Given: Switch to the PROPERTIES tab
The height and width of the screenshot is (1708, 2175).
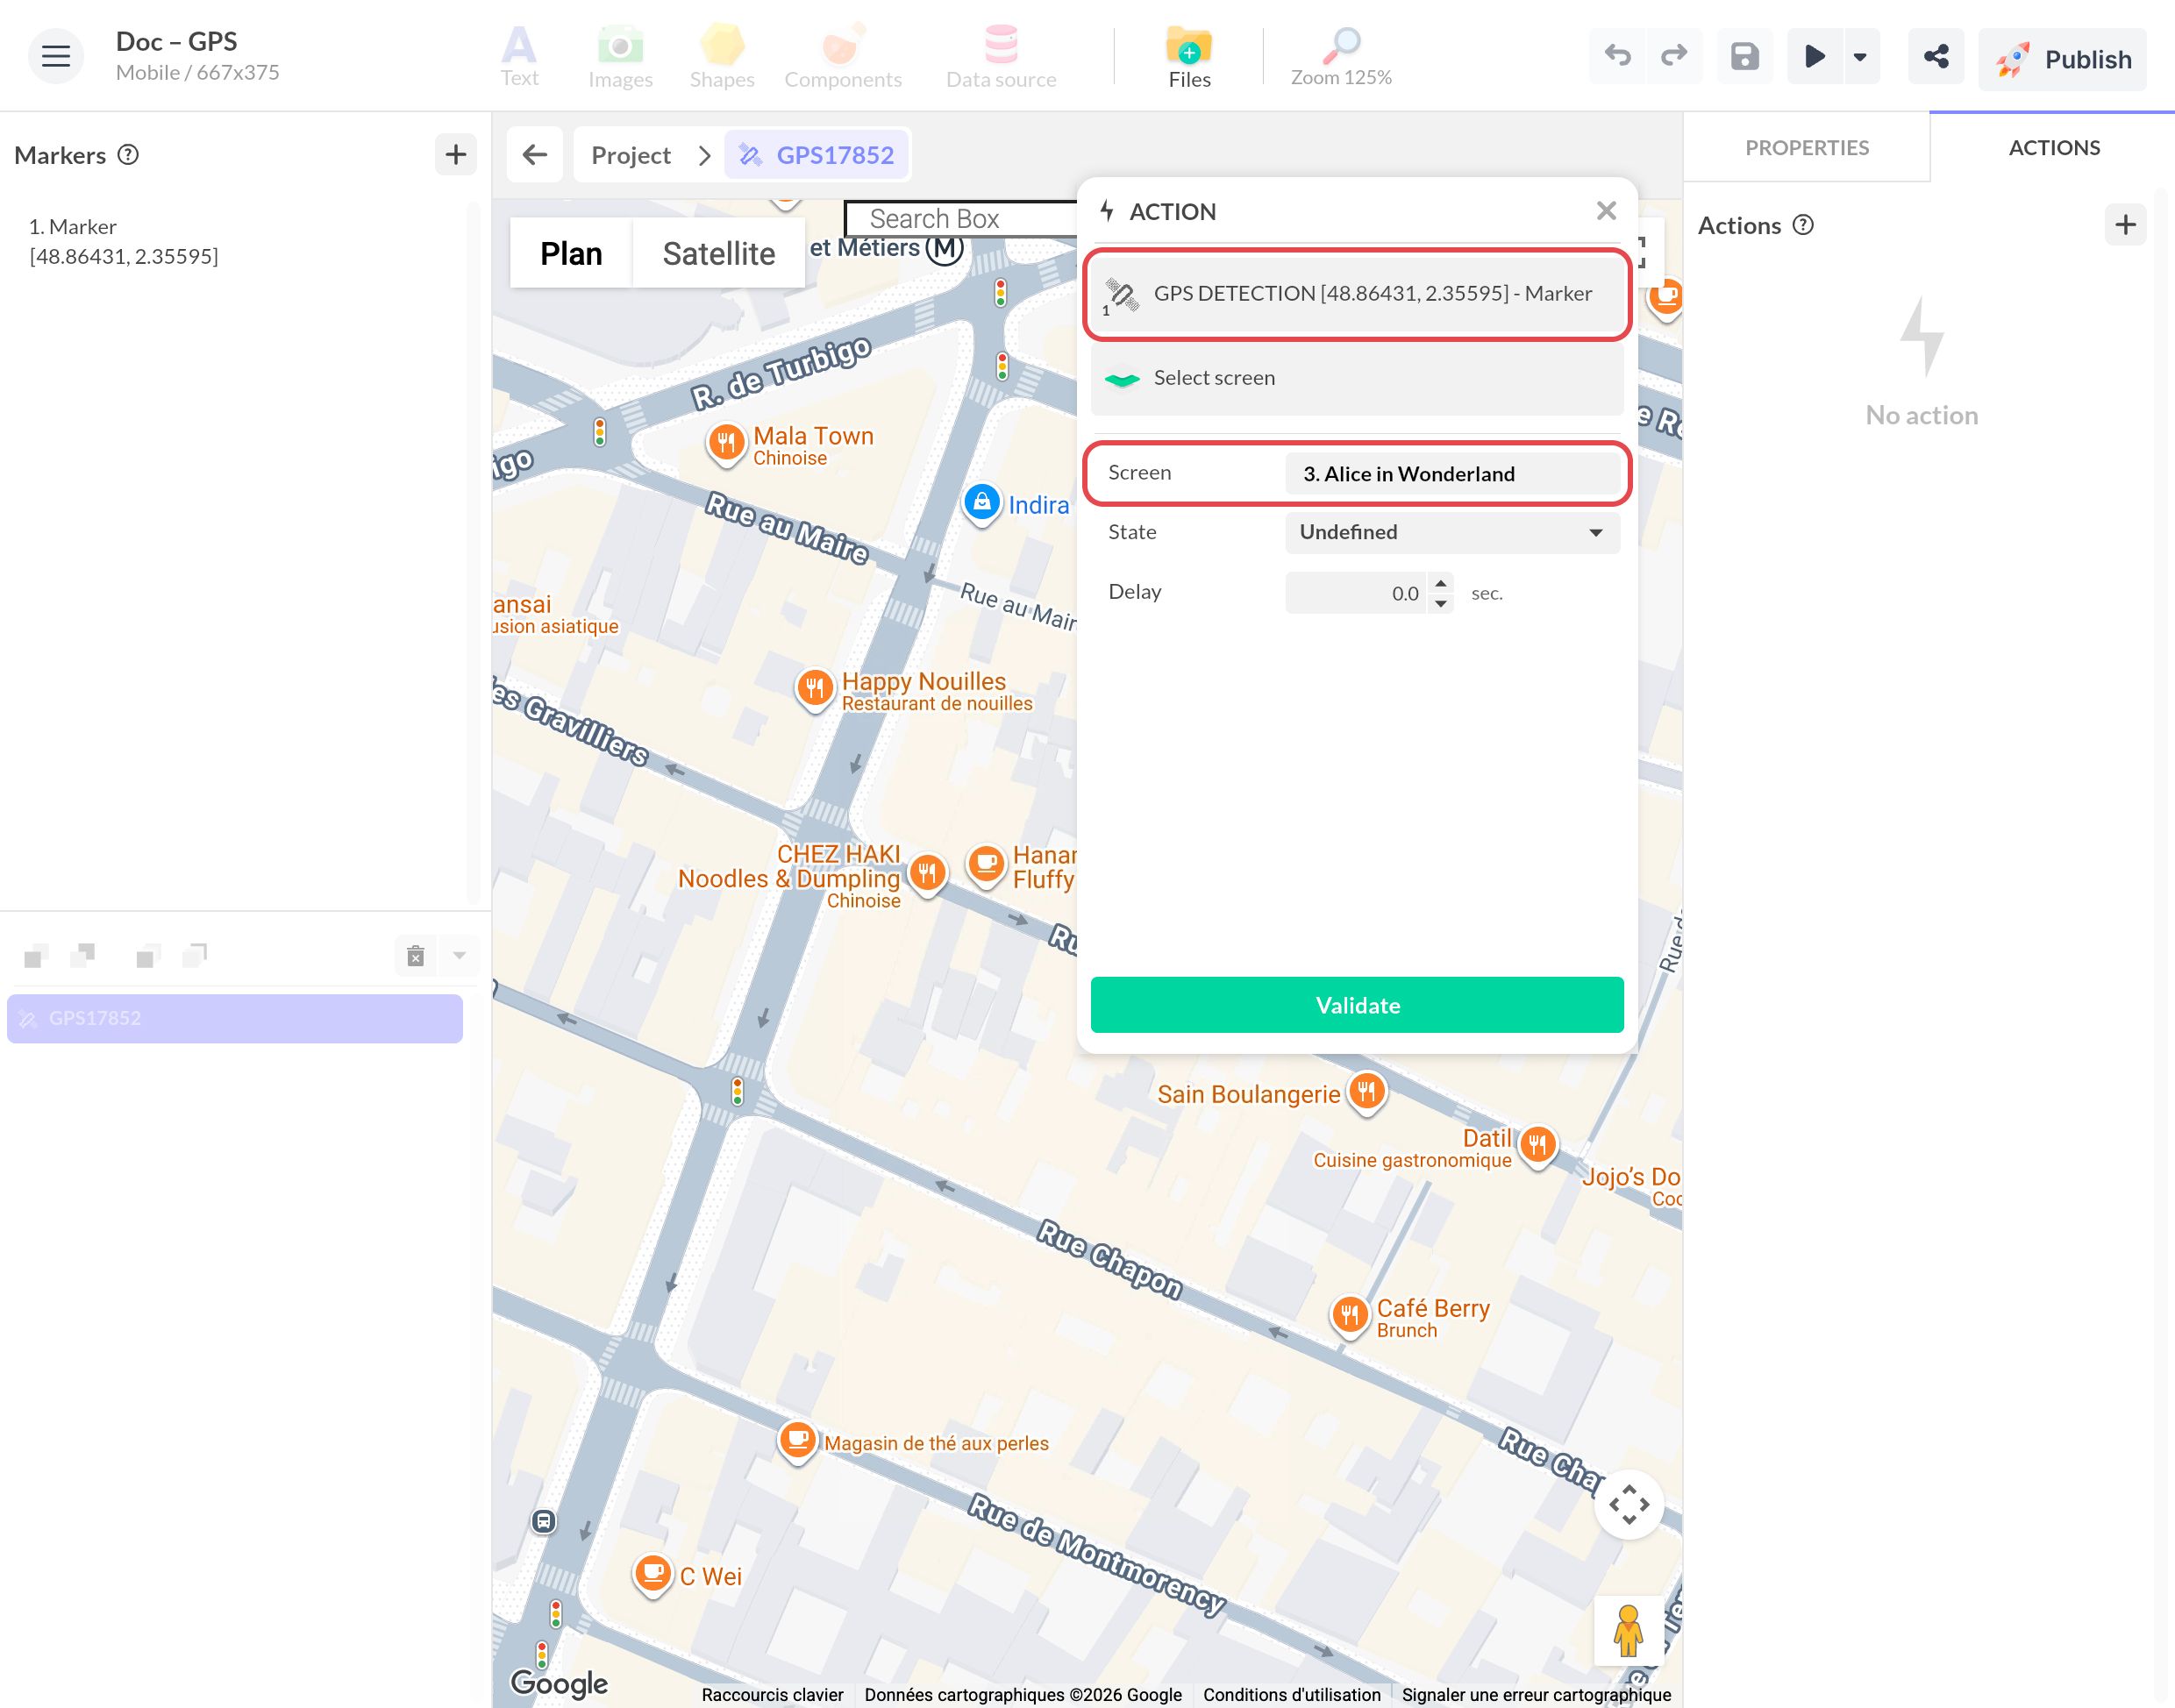Looking at the screenshot, I should pos(1806,148).
